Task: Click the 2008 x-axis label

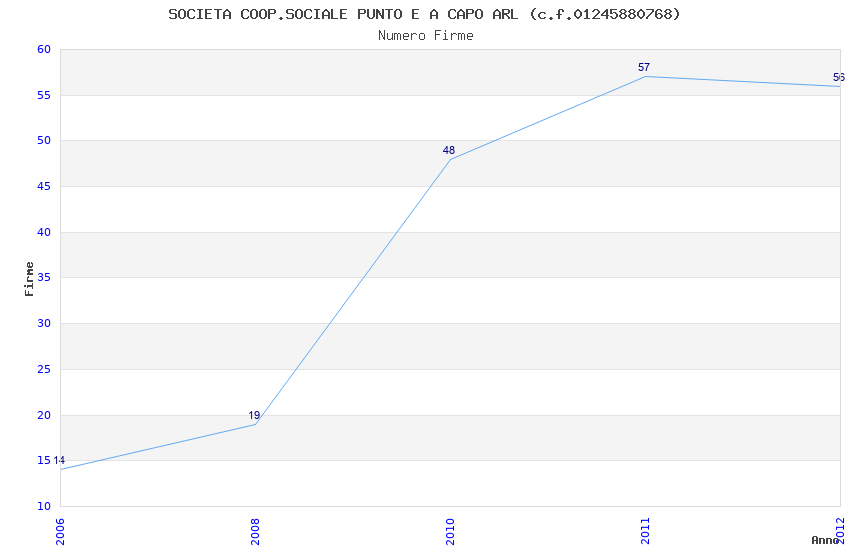Action: pos(255,530)
